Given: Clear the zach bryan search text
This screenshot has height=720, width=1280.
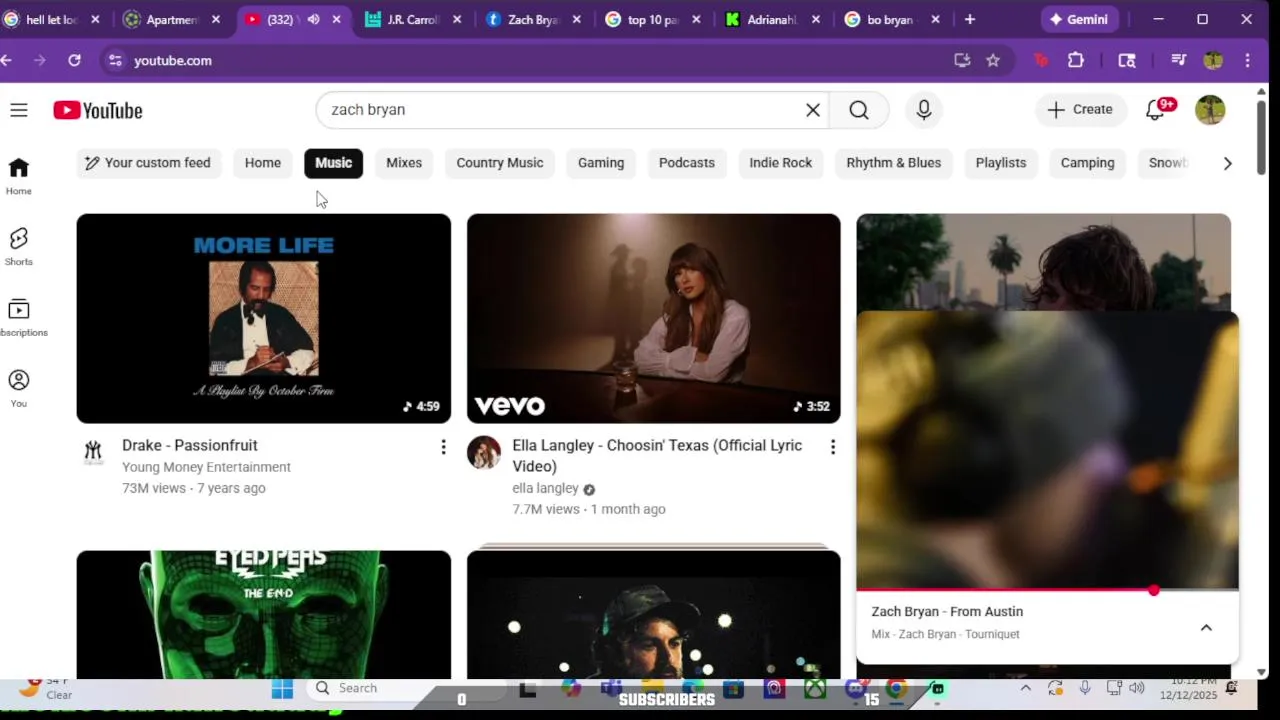Looking at the screenshot, I should [813, 110].
